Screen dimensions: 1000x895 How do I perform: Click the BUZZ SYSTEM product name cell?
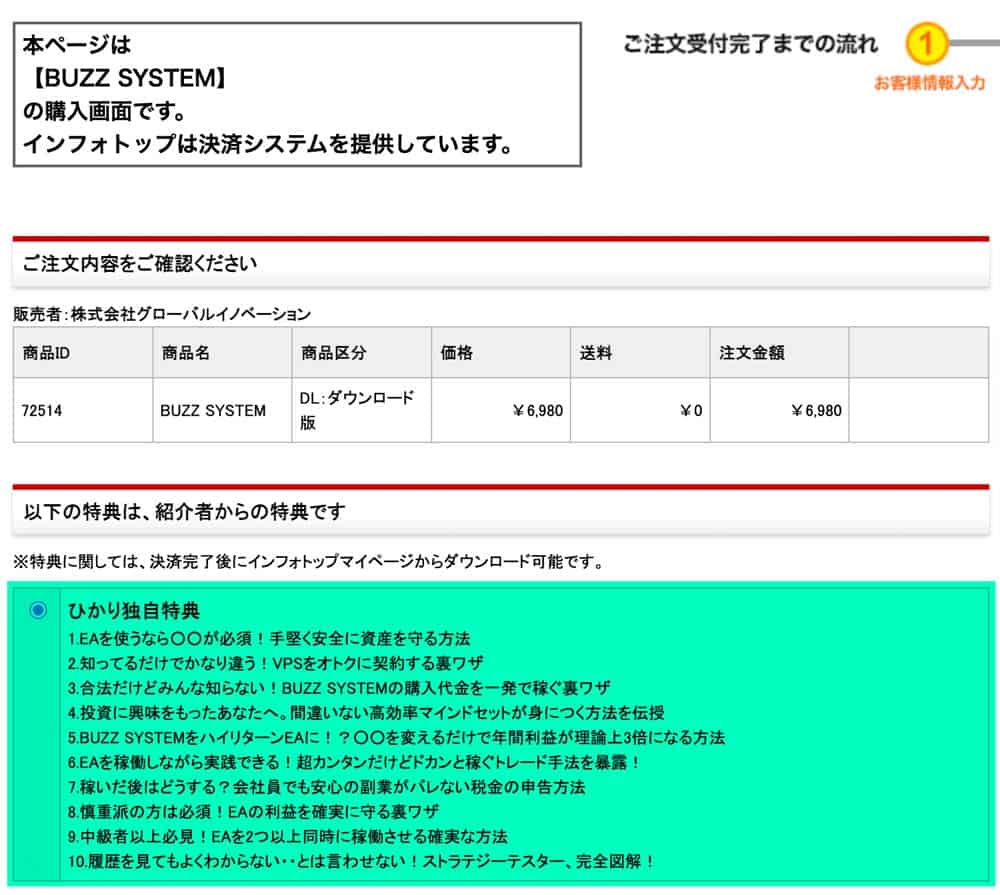pos(222,410)
